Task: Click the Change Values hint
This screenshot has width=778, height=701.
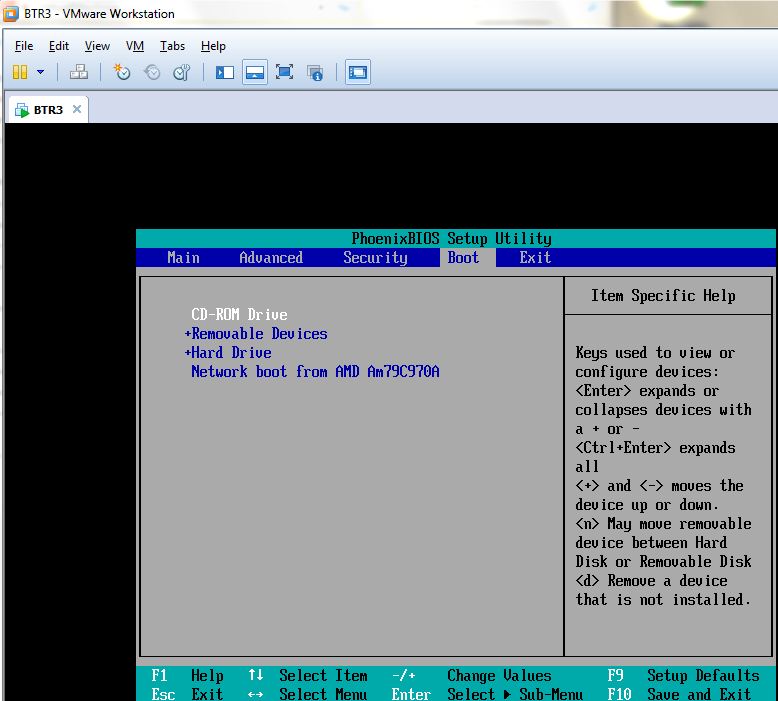Action: coord(471,675)
